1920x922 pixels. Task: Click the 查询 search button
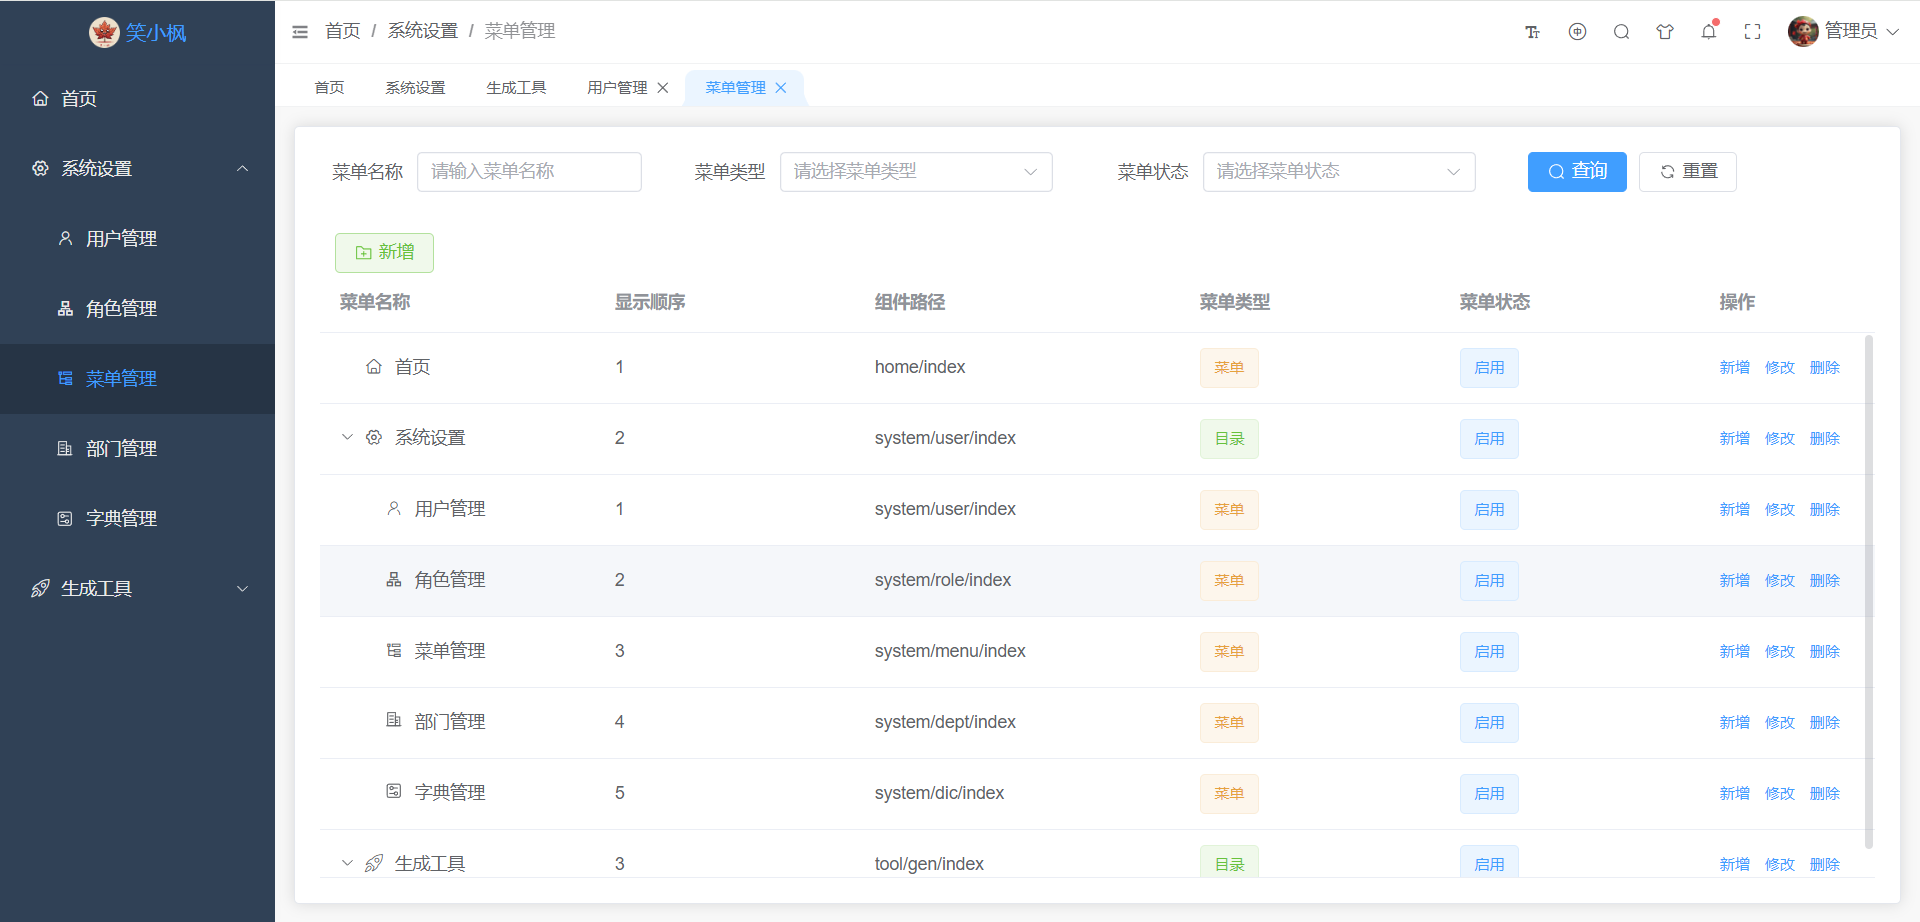1577,172
